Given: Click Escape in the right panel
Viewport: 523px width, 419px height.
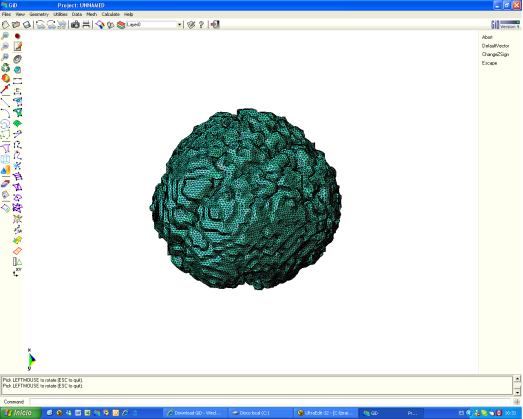Looking at the screenshot, I should click(489, 63).
